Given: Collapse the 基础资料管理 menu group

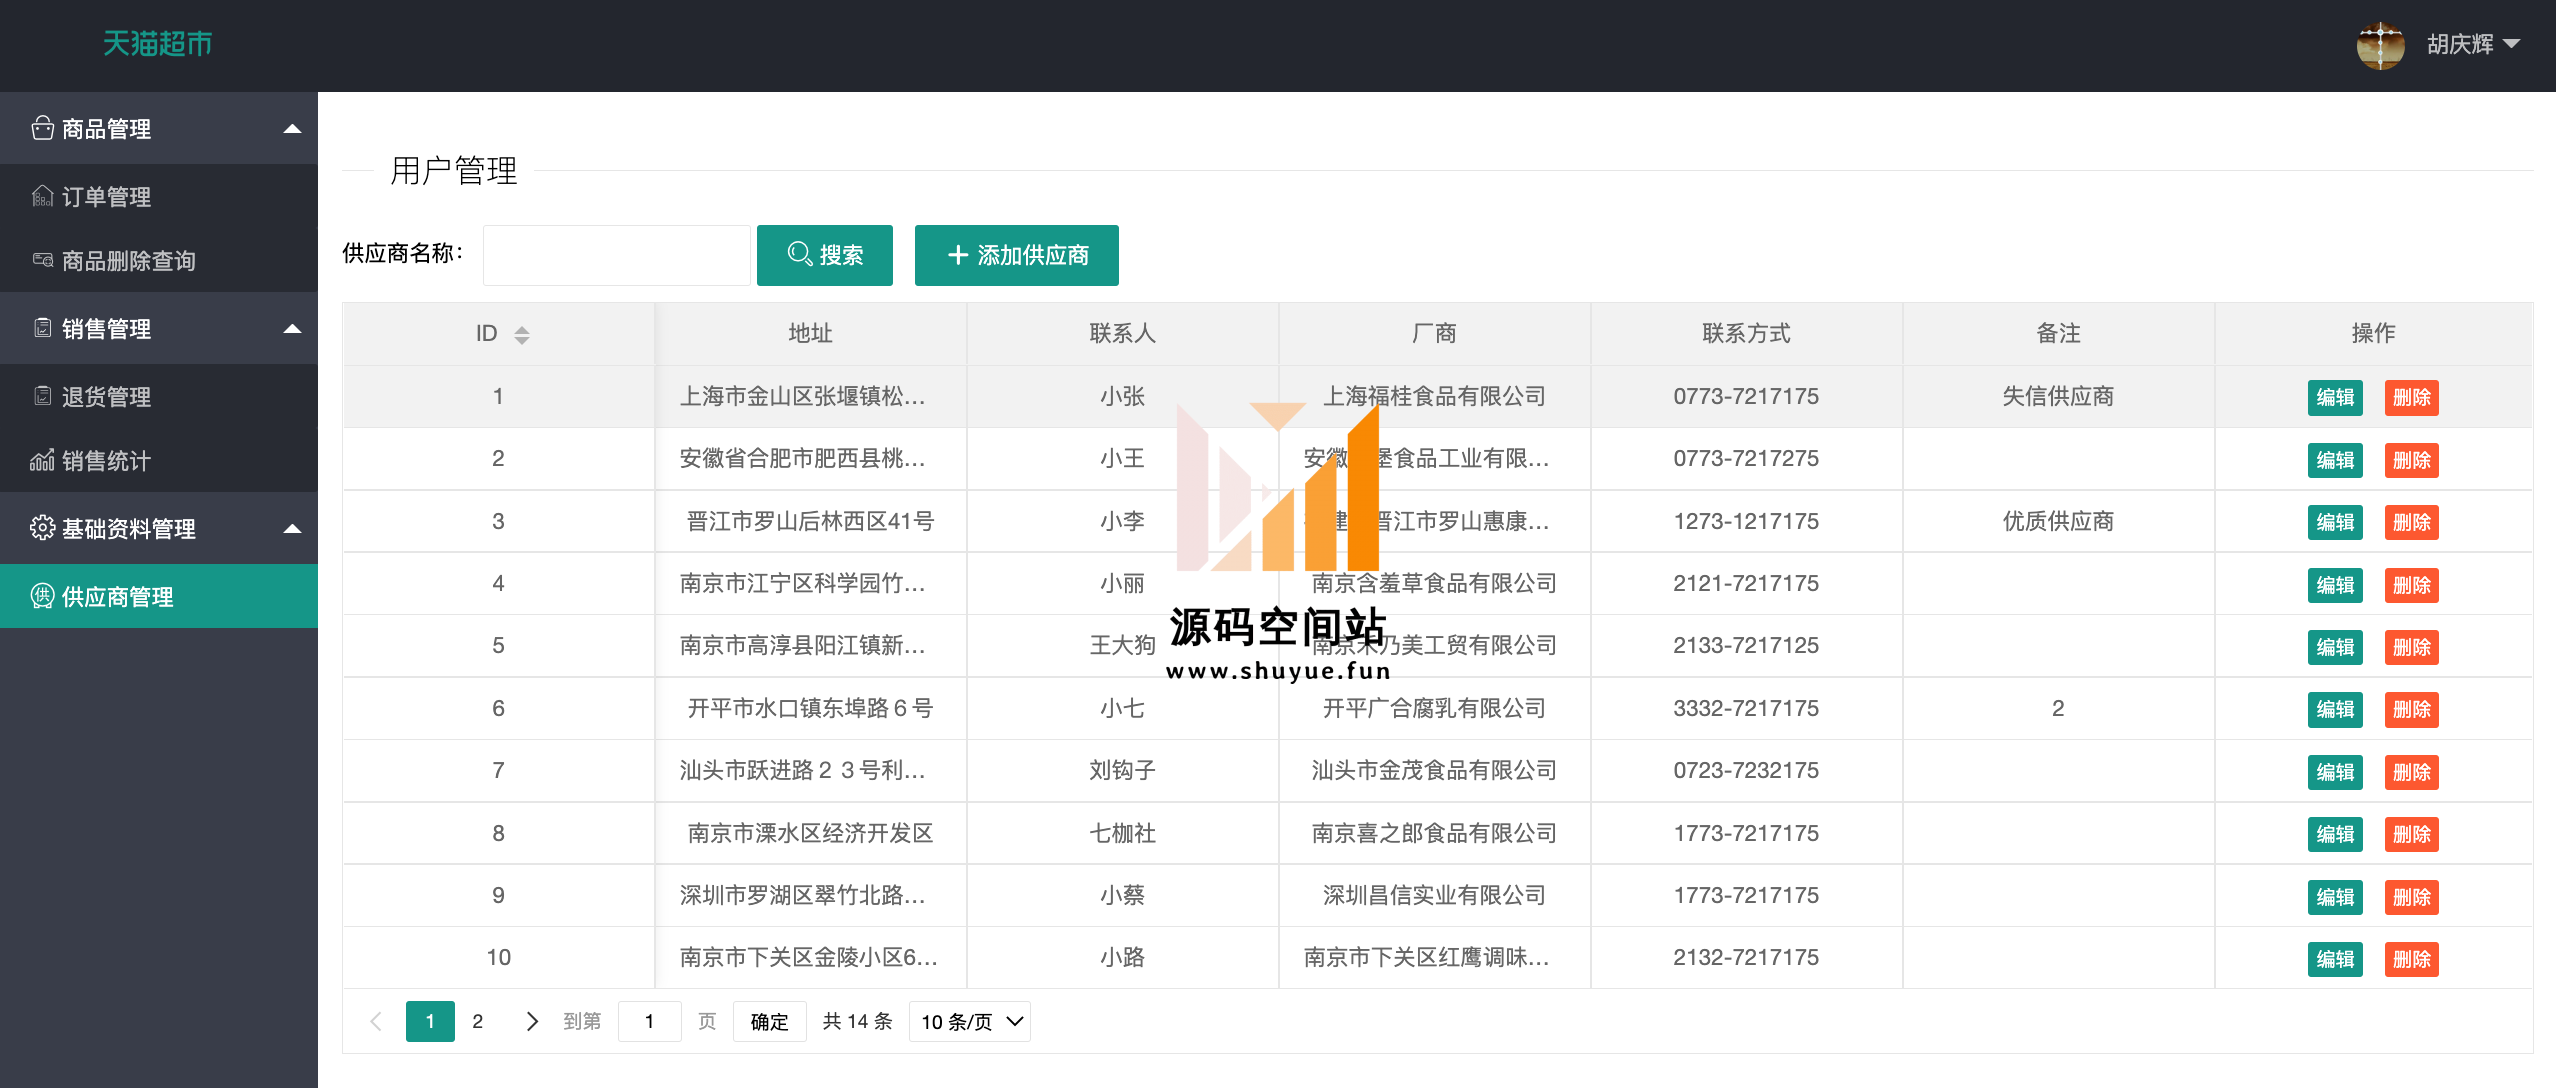Looking at the screenshot, I should 292,528.
